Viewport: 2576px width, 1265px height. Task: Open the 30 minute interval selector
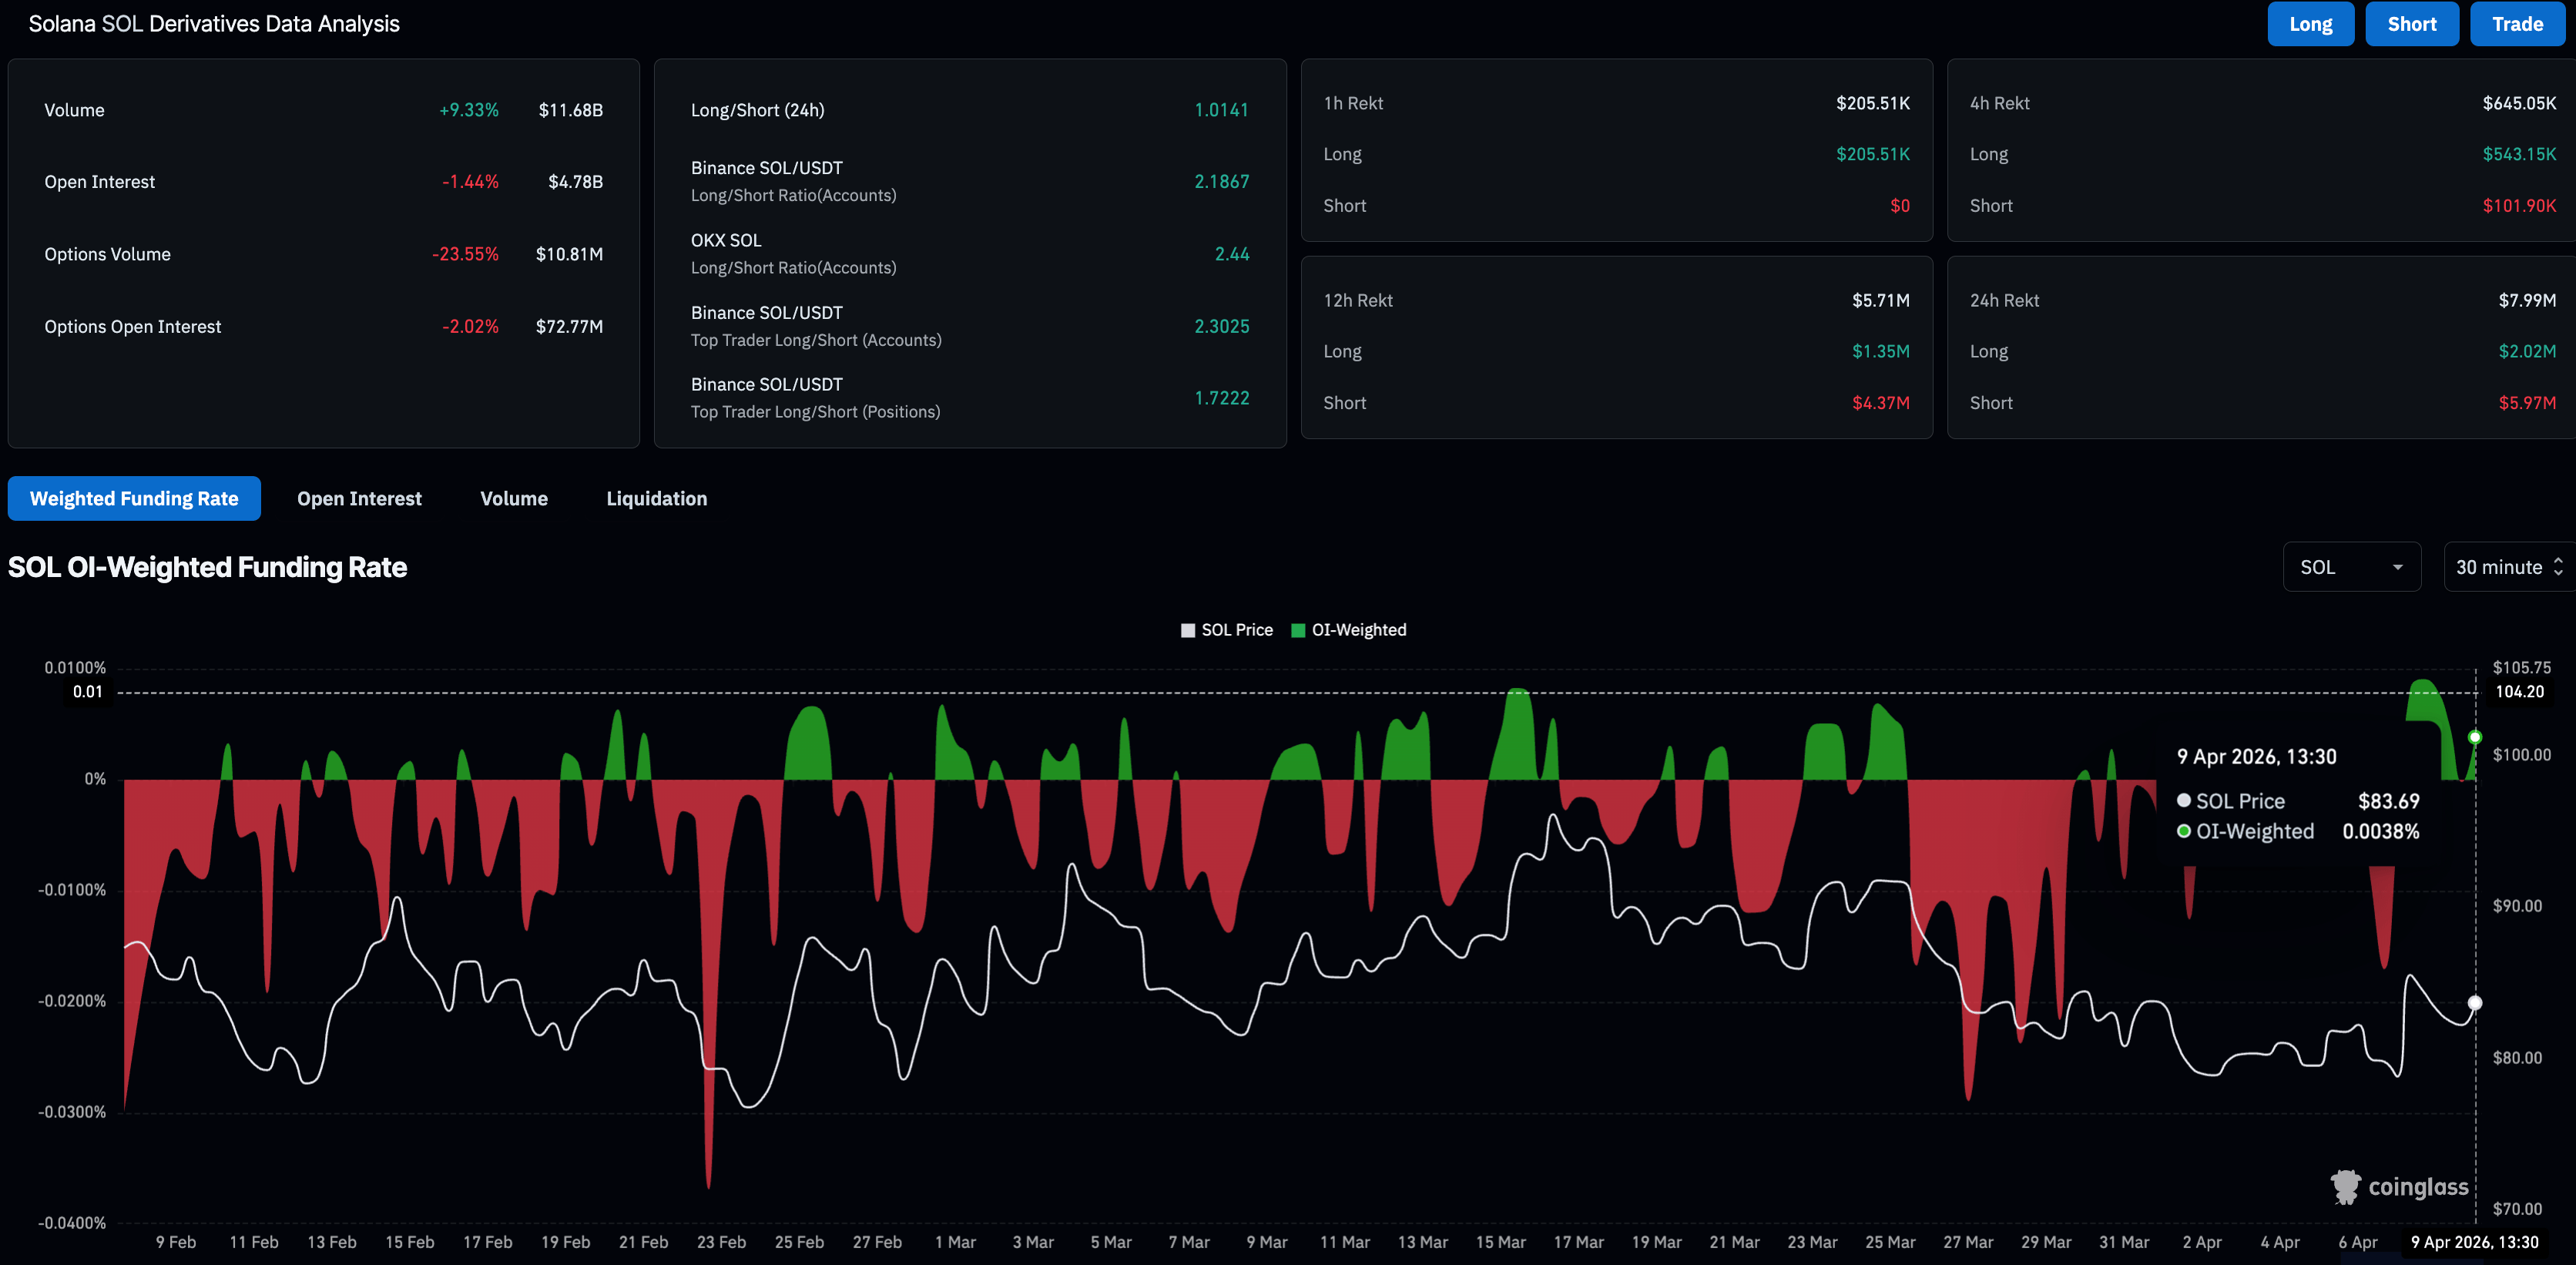2498,567
